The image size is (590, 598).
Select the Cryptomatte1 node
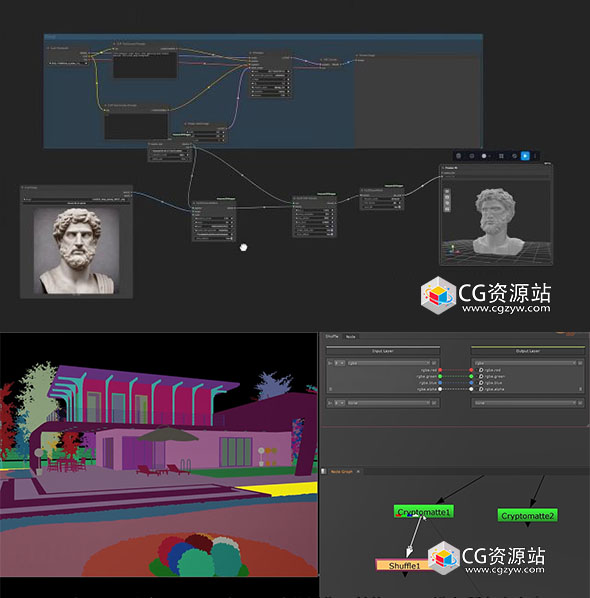(x=424, y=512)
